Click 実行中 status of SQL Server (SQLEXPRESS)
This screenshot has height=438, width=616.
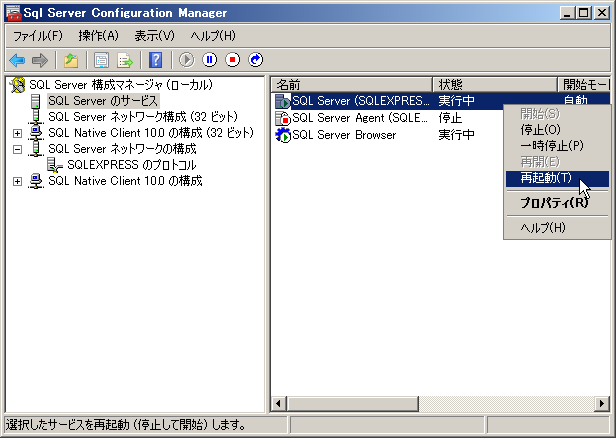(x=456, y=101)
